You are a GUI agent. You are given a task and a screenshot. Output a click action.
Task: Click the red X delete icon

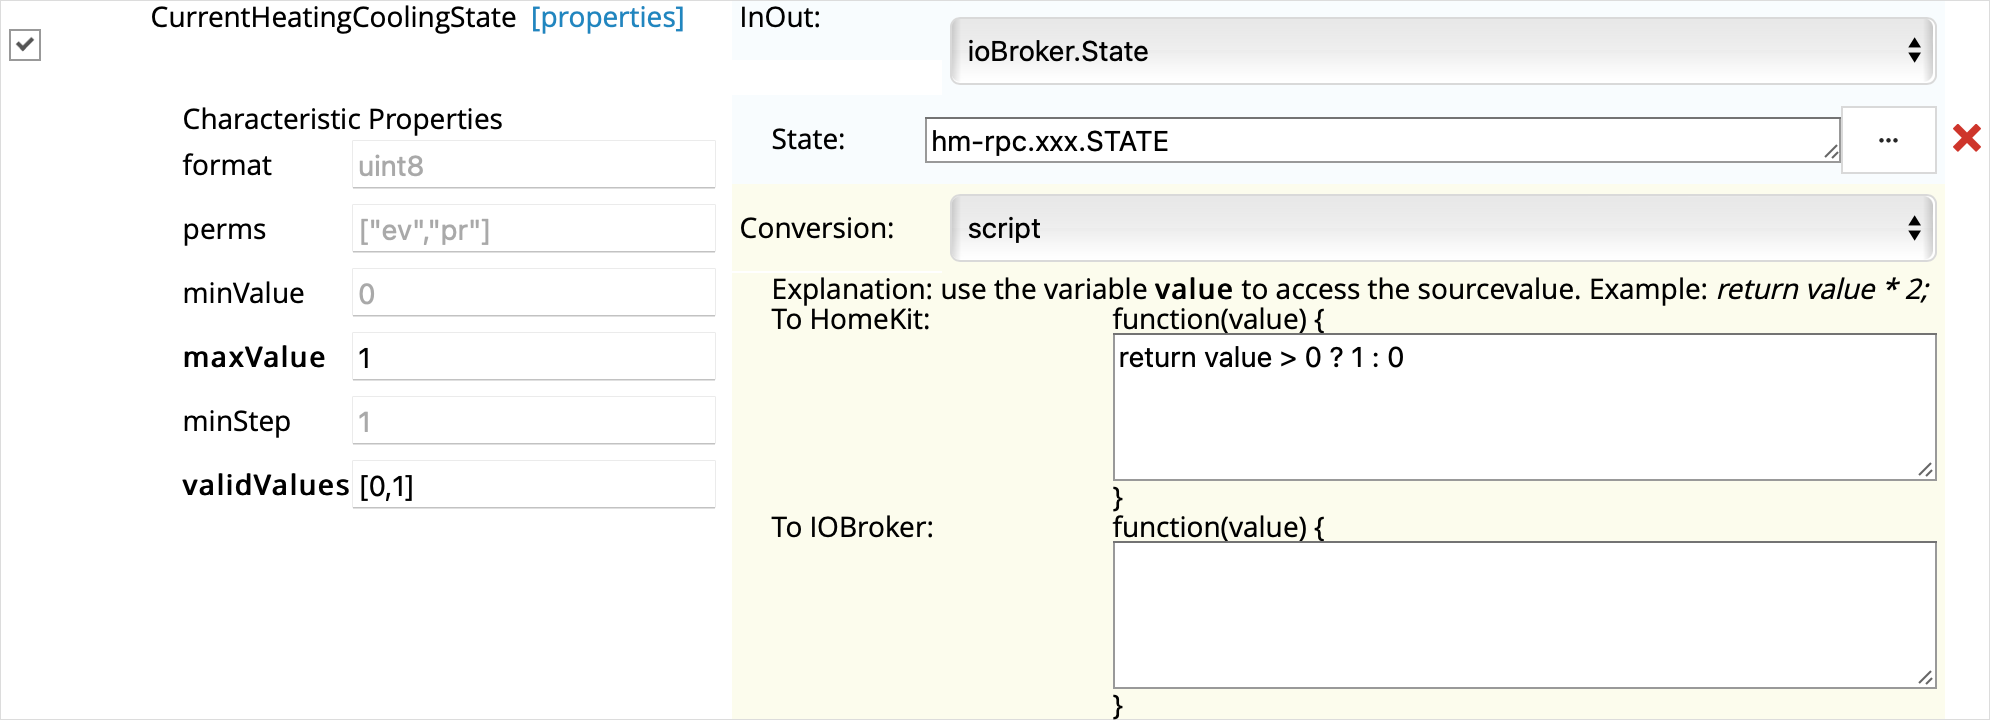click(1966, 138)
